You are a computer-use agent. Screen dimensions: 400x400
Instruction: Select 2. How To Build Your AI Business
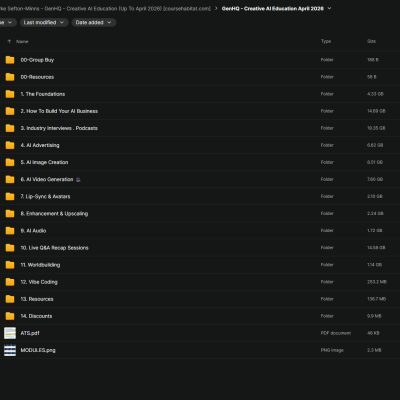coord(59,111)
